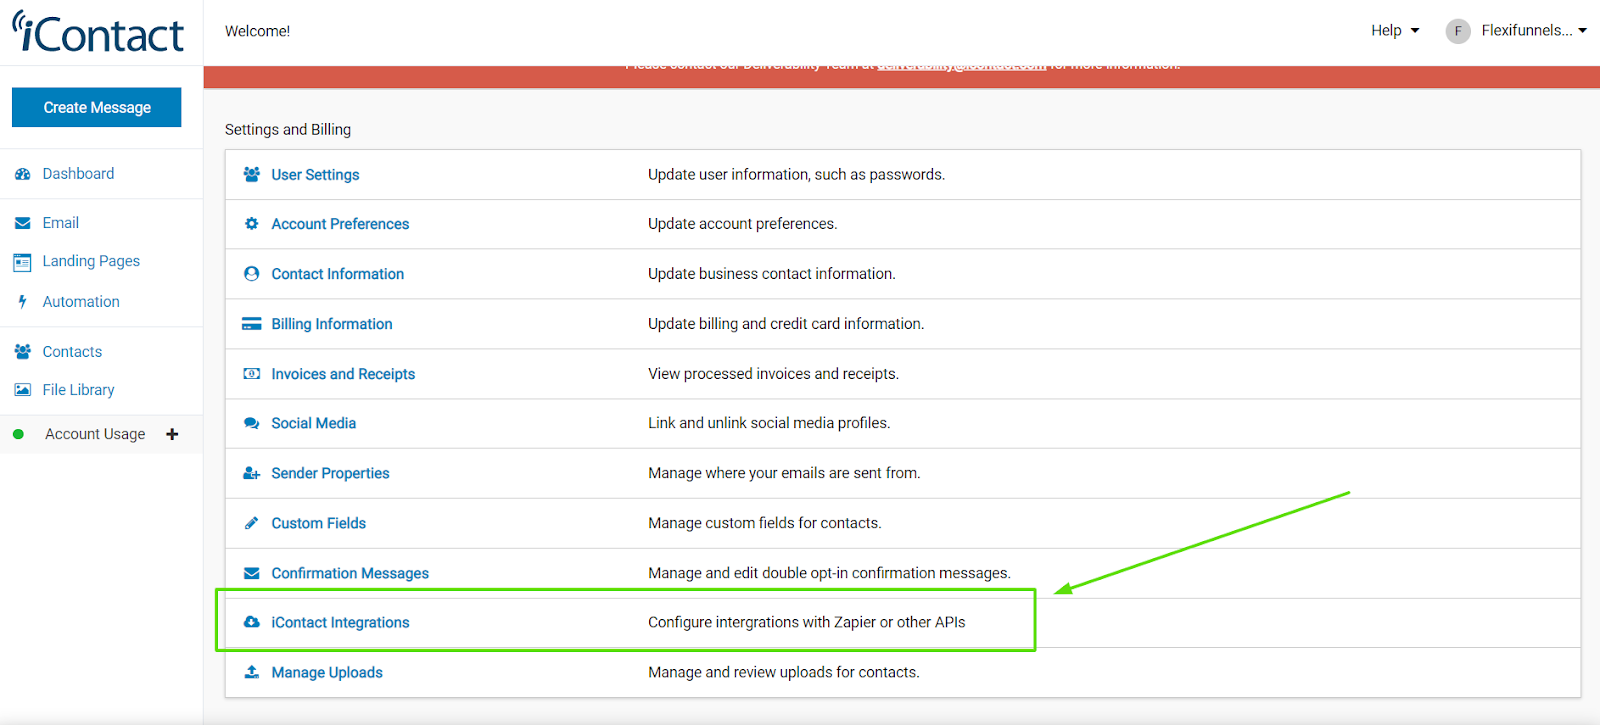
Task: Open the iContact Integrations link
Action: pos(340,622)
